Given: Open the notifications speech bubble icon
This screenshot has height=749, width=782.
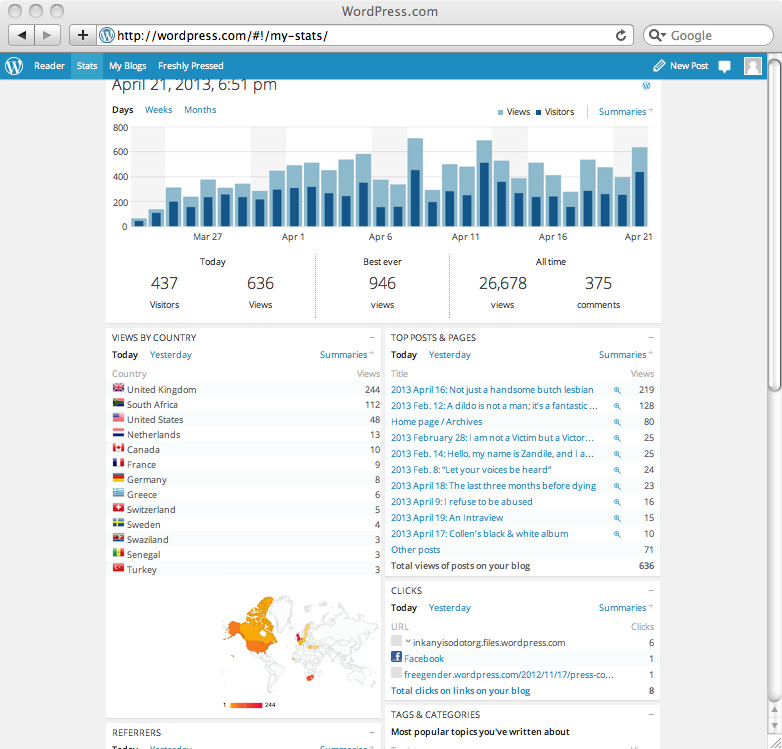Looking at the screenshot, I should 724,66.
